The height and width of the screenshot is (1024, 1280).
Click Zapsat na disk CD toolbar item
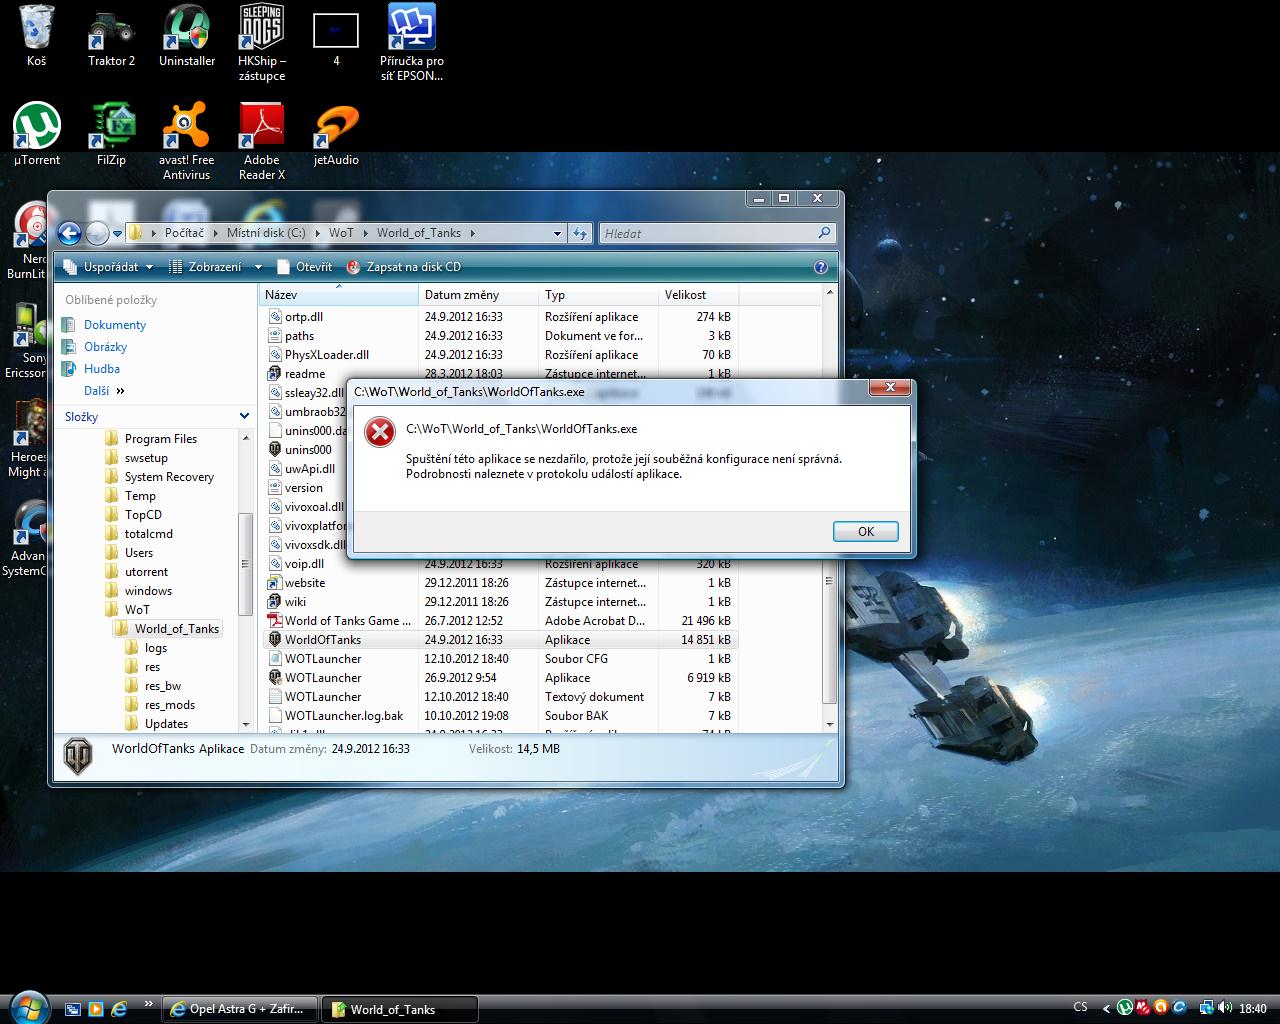403,267
